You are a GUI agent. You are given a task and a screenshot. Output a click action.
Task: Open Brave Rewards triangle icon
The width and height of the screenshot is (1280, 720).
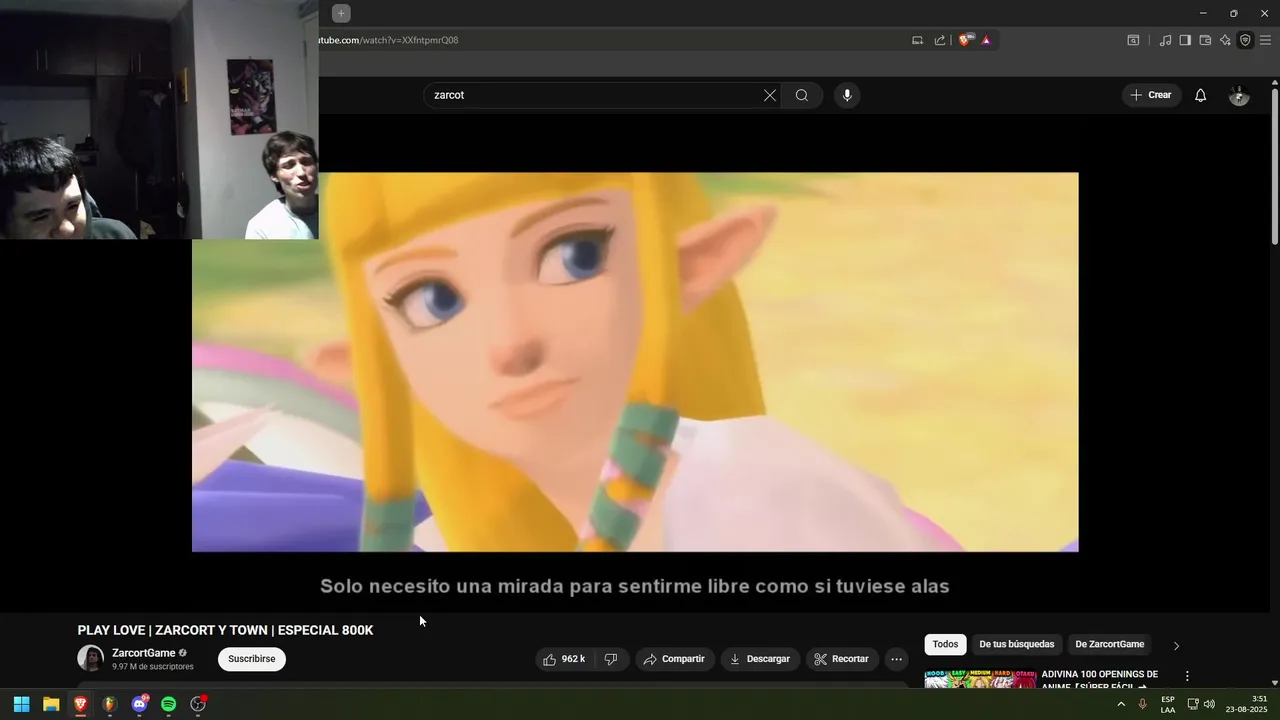tap(986, 40)
